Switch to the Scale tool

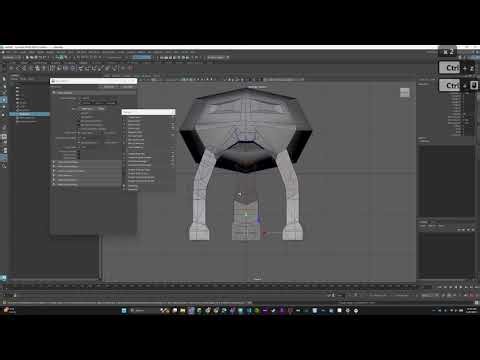pyautogui.click(x=4, y=114)
